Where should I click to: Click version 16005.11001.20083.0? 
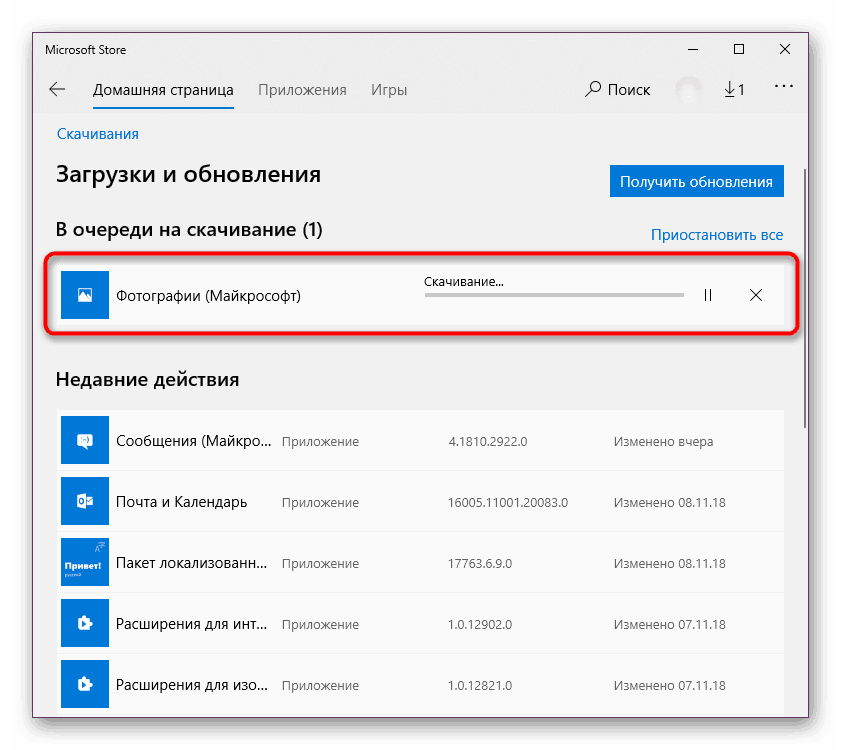[507, 503]
